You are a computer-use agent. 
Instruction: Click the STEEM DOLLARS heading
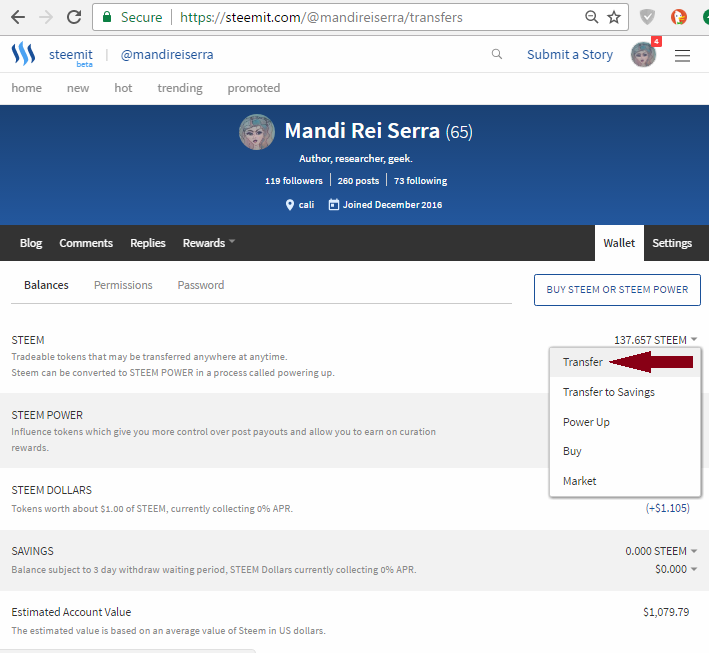52,490
